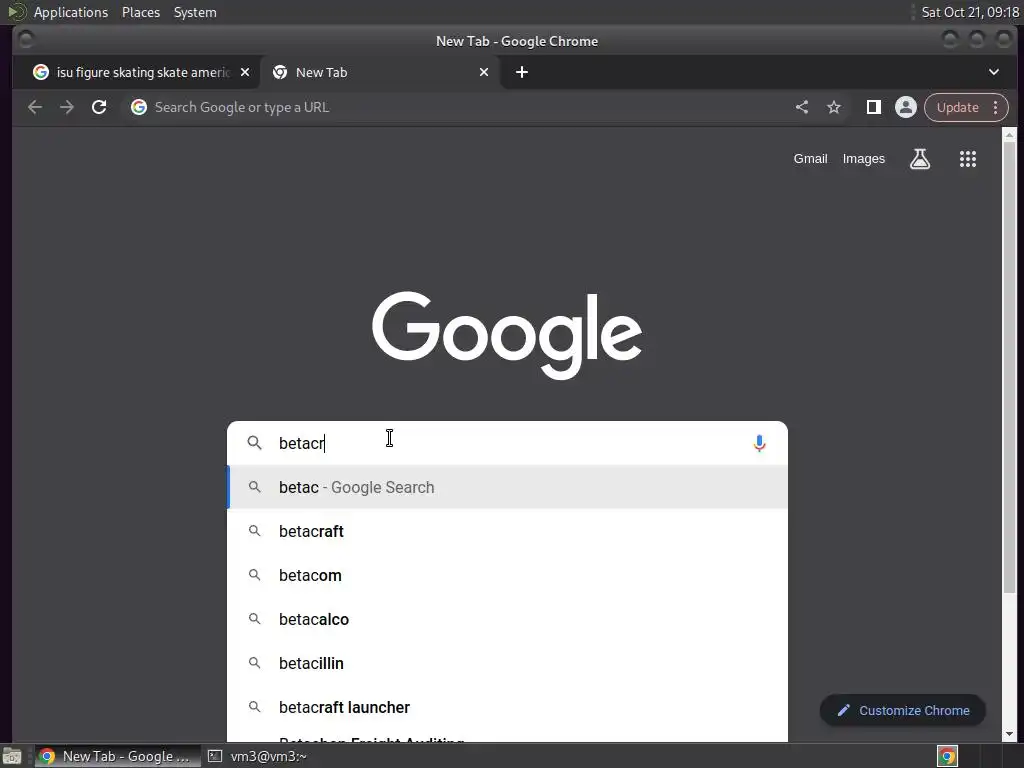Open Search Labs flask icon
The width and height of the screenshot is (1024, 768).
coord(920,159)
